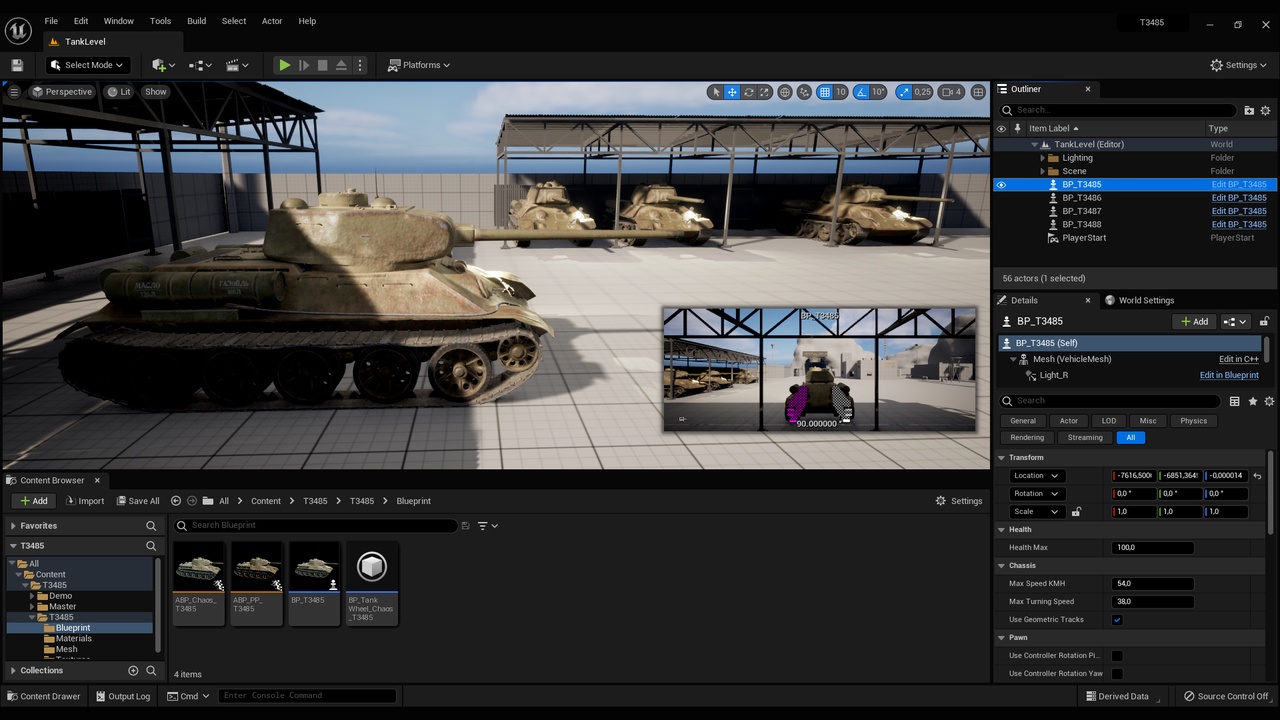1280x720 pixels.
Task: Click the eject from player button
Action: [341, 65]
